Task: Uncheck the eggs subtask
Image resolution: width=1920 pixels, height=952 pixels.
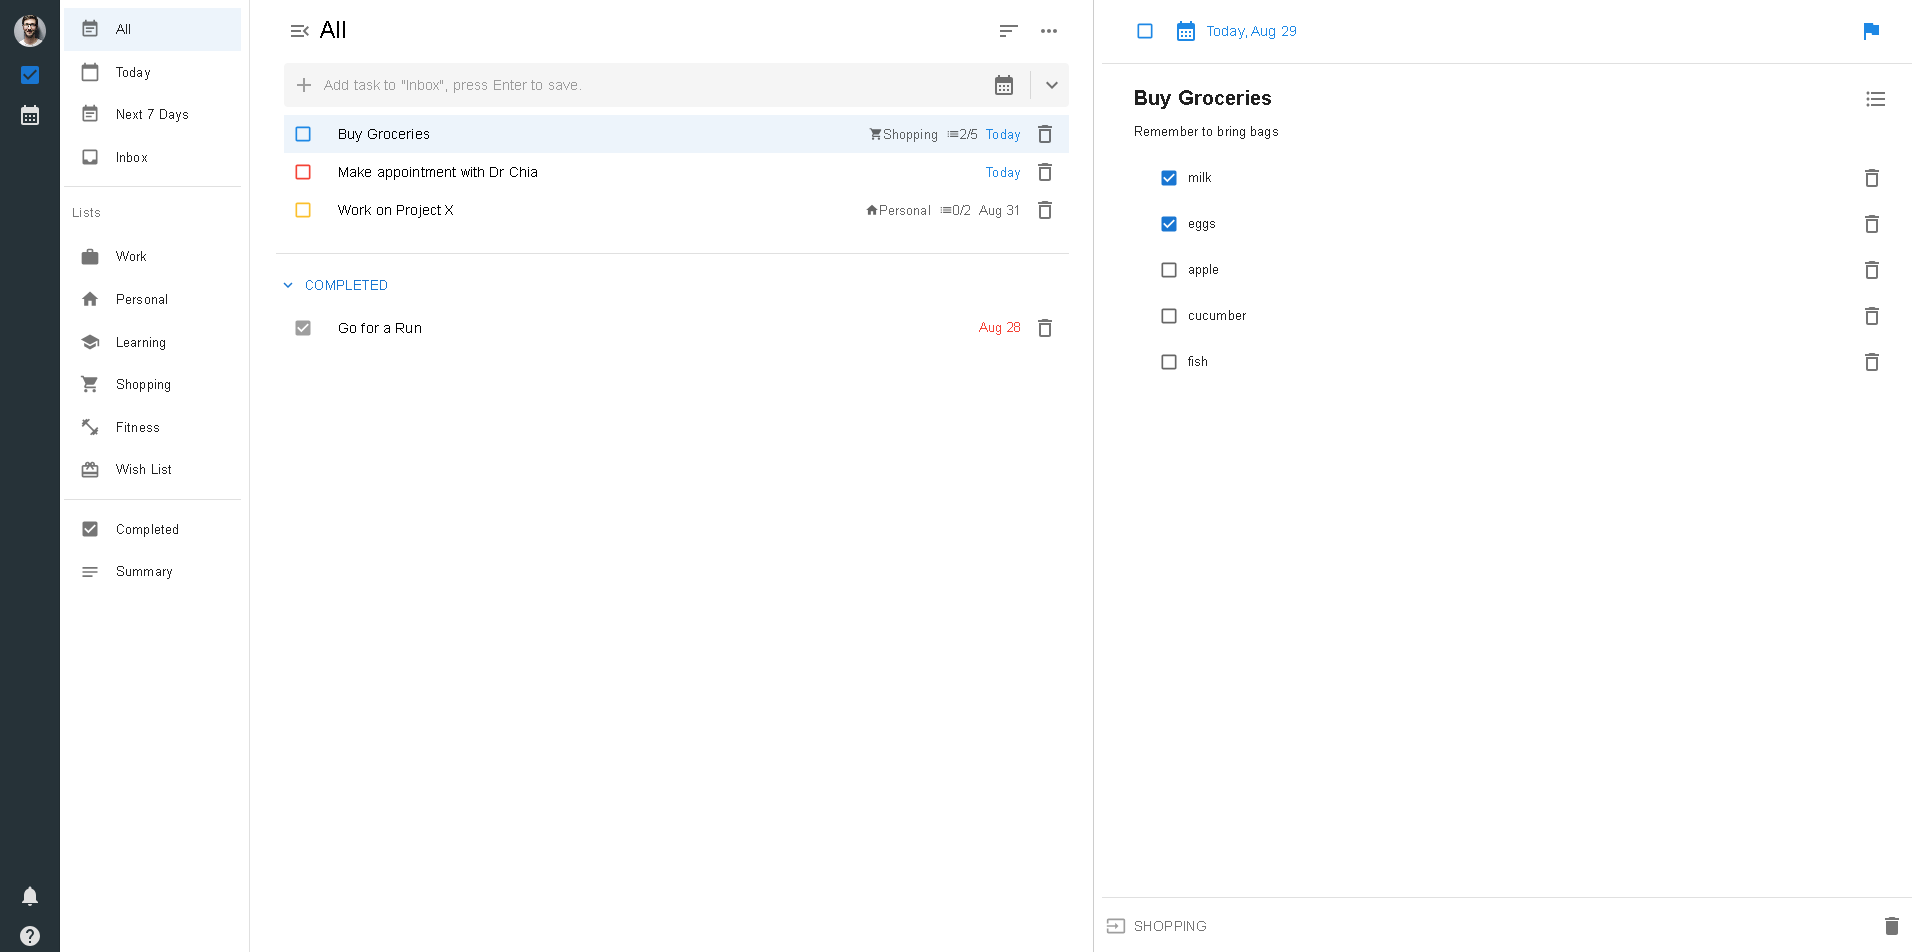Action: 1168,223
